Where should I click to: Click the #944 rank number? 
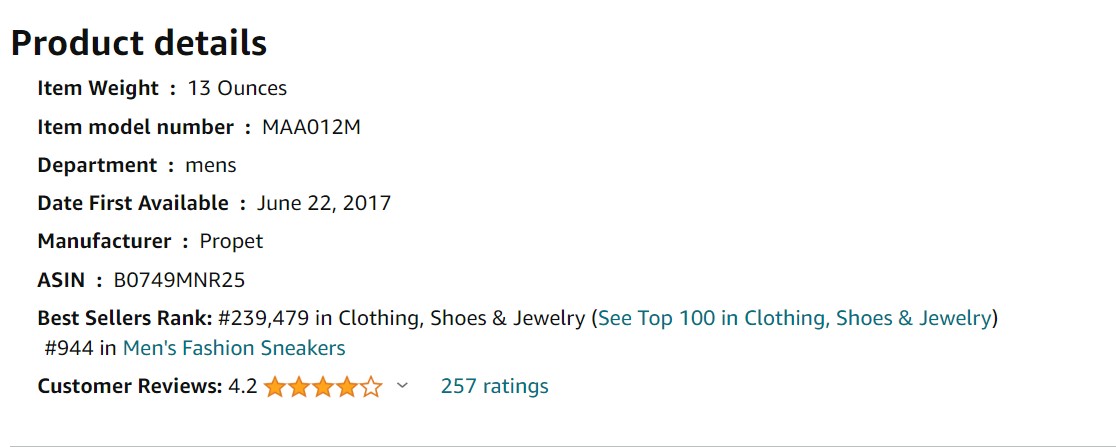(x=69, y=348)
